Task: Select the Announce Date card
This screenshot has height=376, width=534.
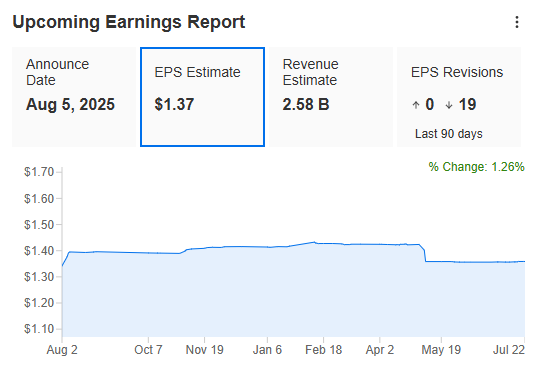Action: coord(74,97)
